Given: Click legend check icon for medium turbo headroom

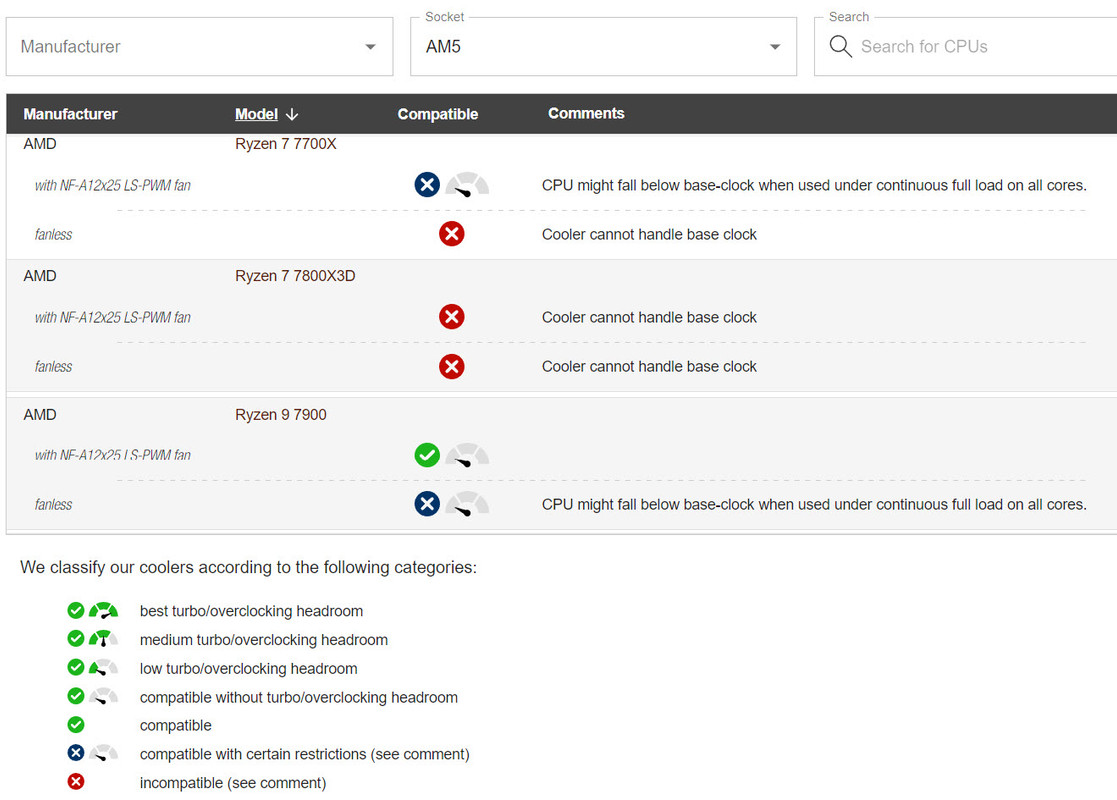Looking at the screenshot, I should pos(76,638).
